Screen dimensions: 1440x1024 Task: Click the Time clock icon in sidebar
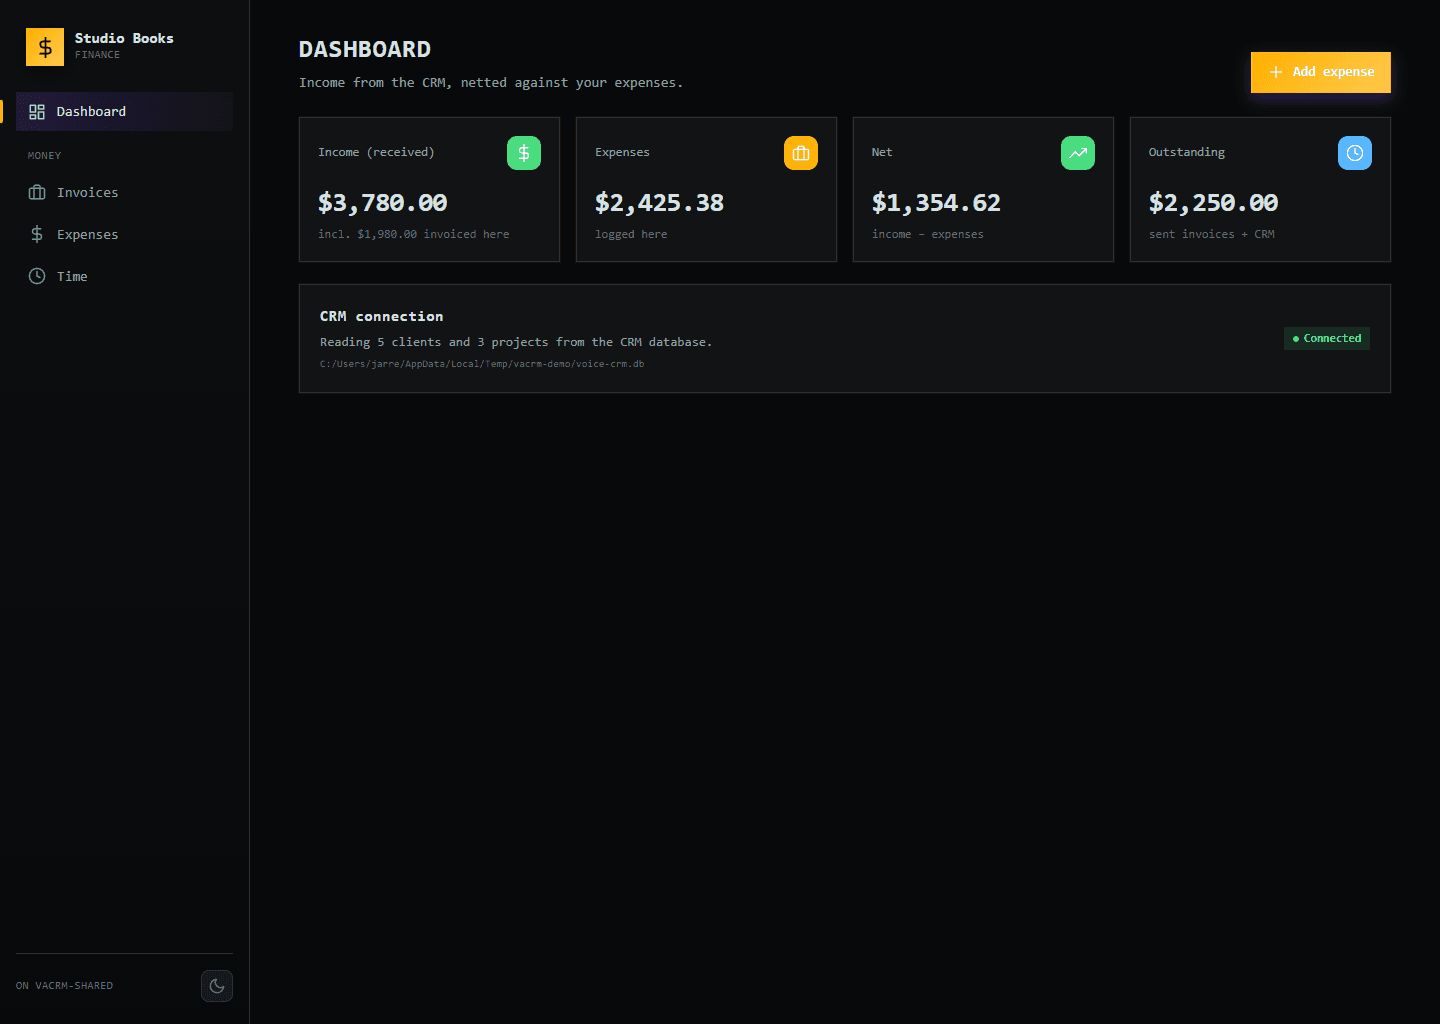pos(37,276)
